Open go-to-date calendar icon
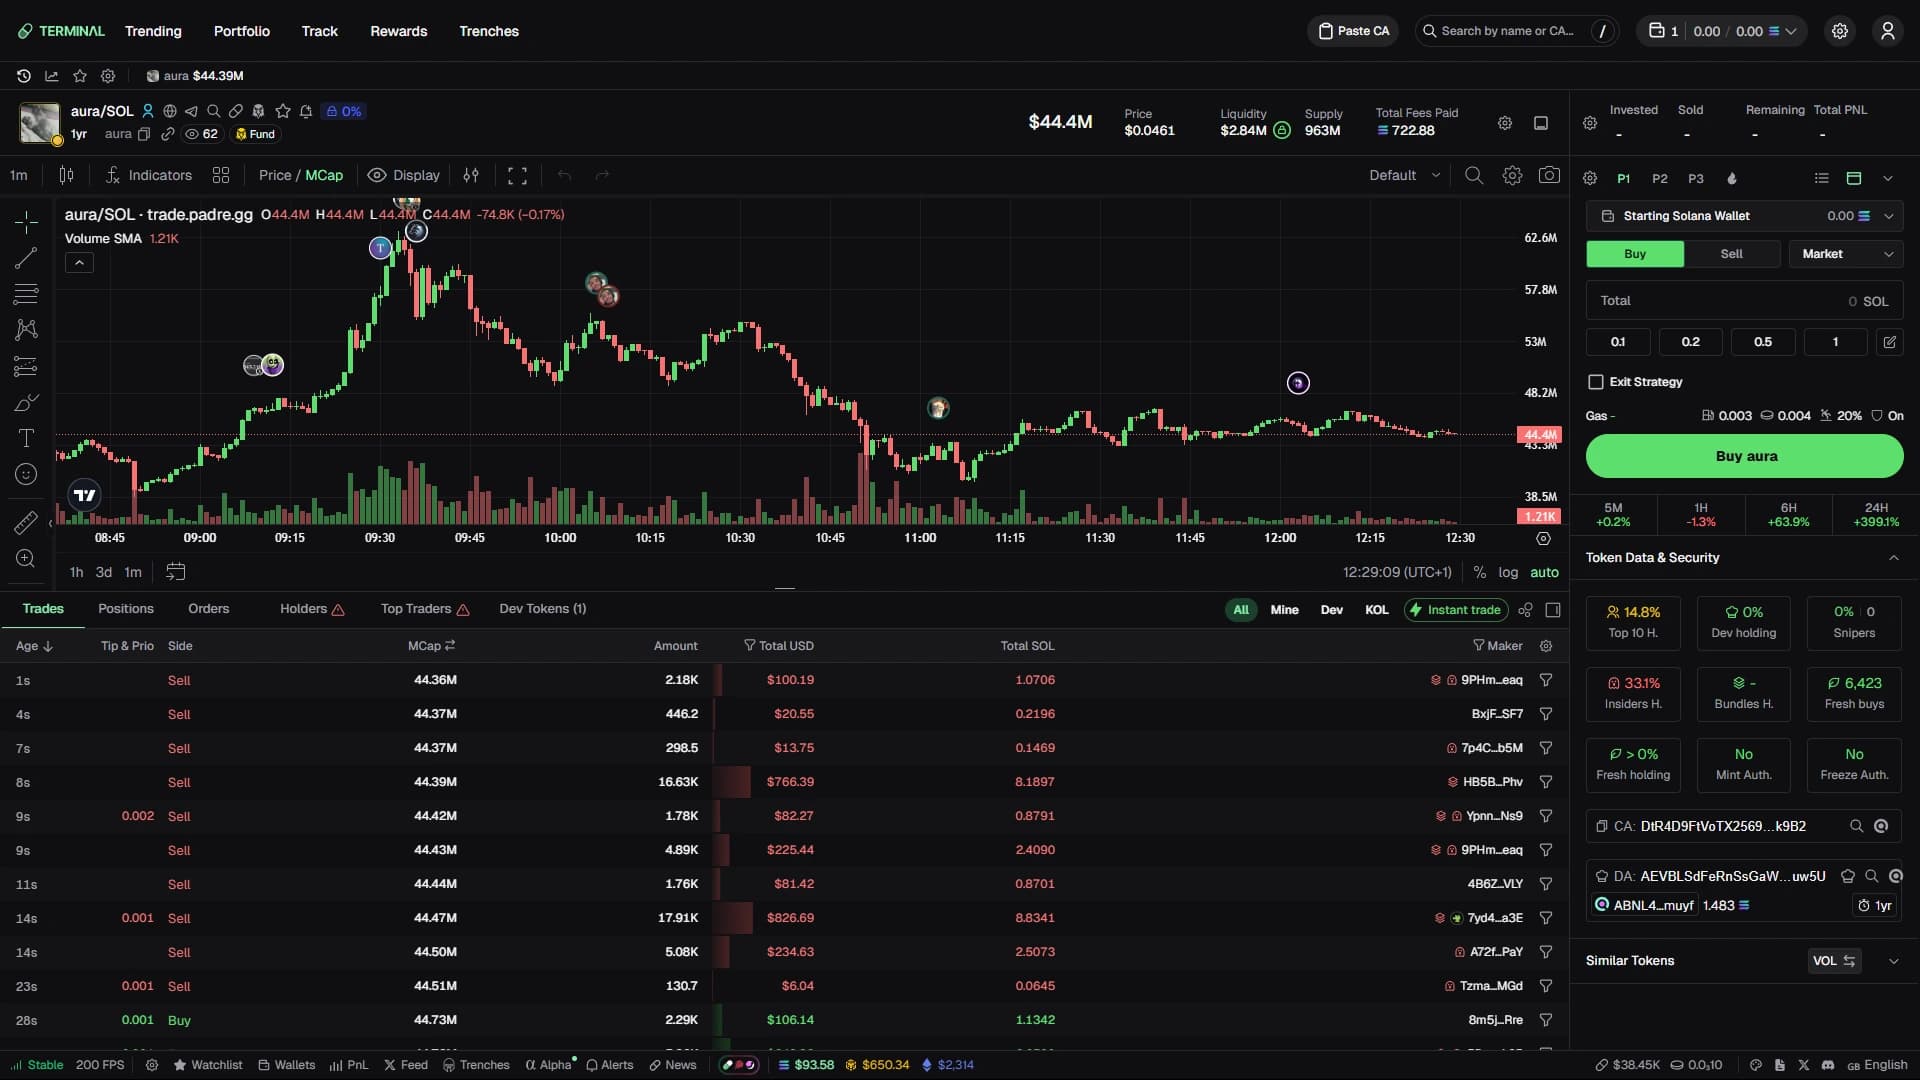The width and height of the screenshot is (1920, 1080). [x=175, y=572]
